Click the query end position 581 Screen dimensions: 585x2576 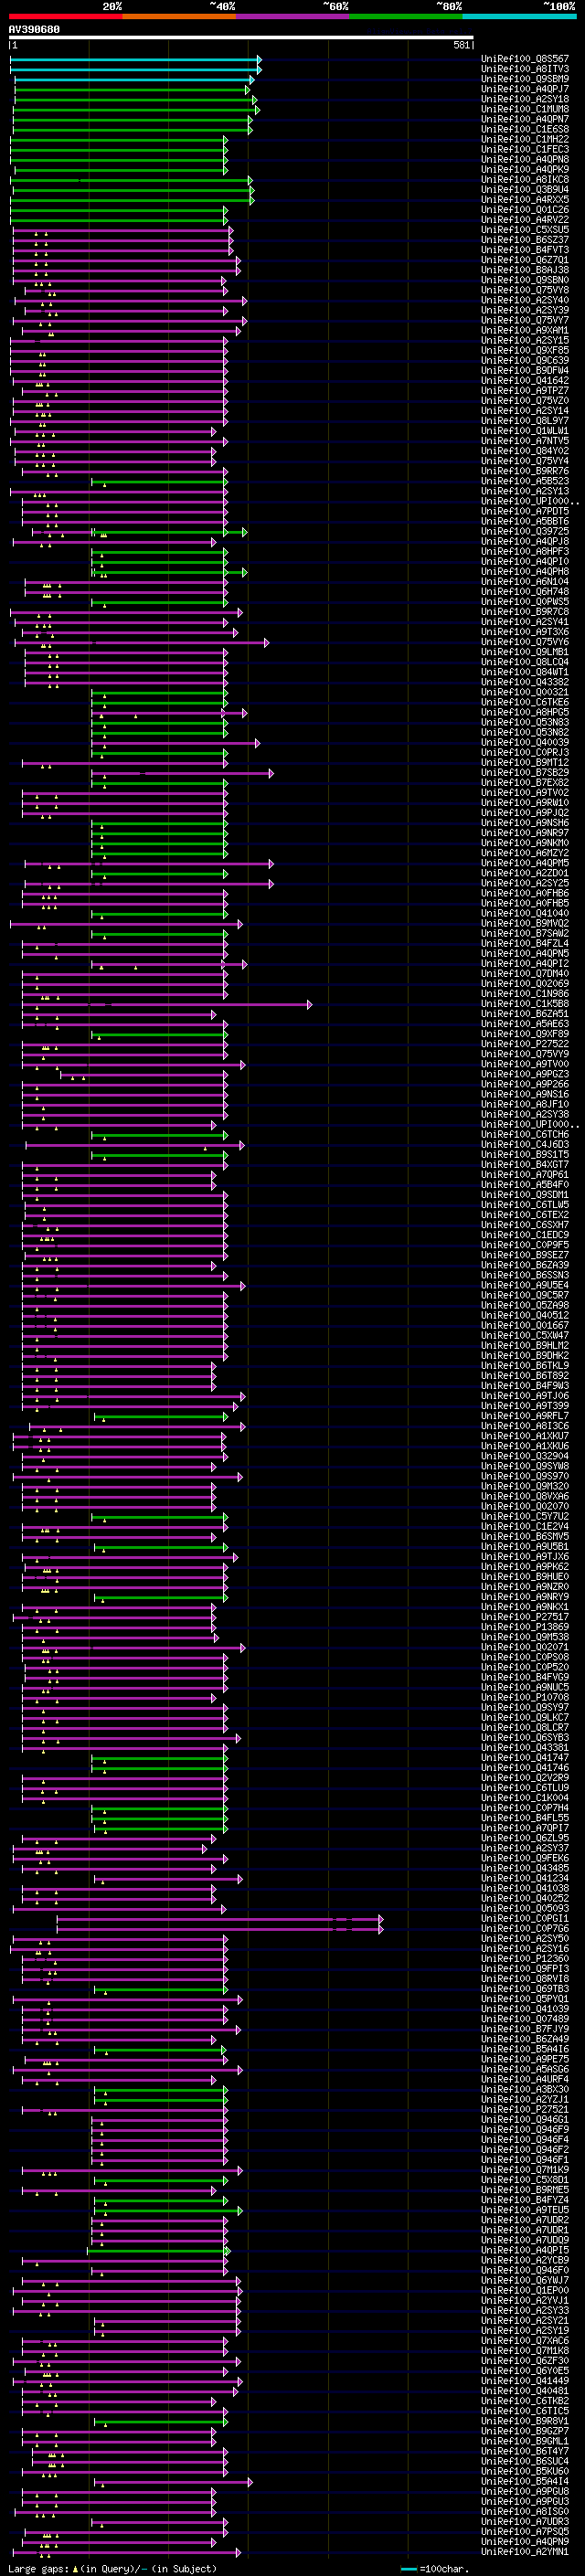461,45
